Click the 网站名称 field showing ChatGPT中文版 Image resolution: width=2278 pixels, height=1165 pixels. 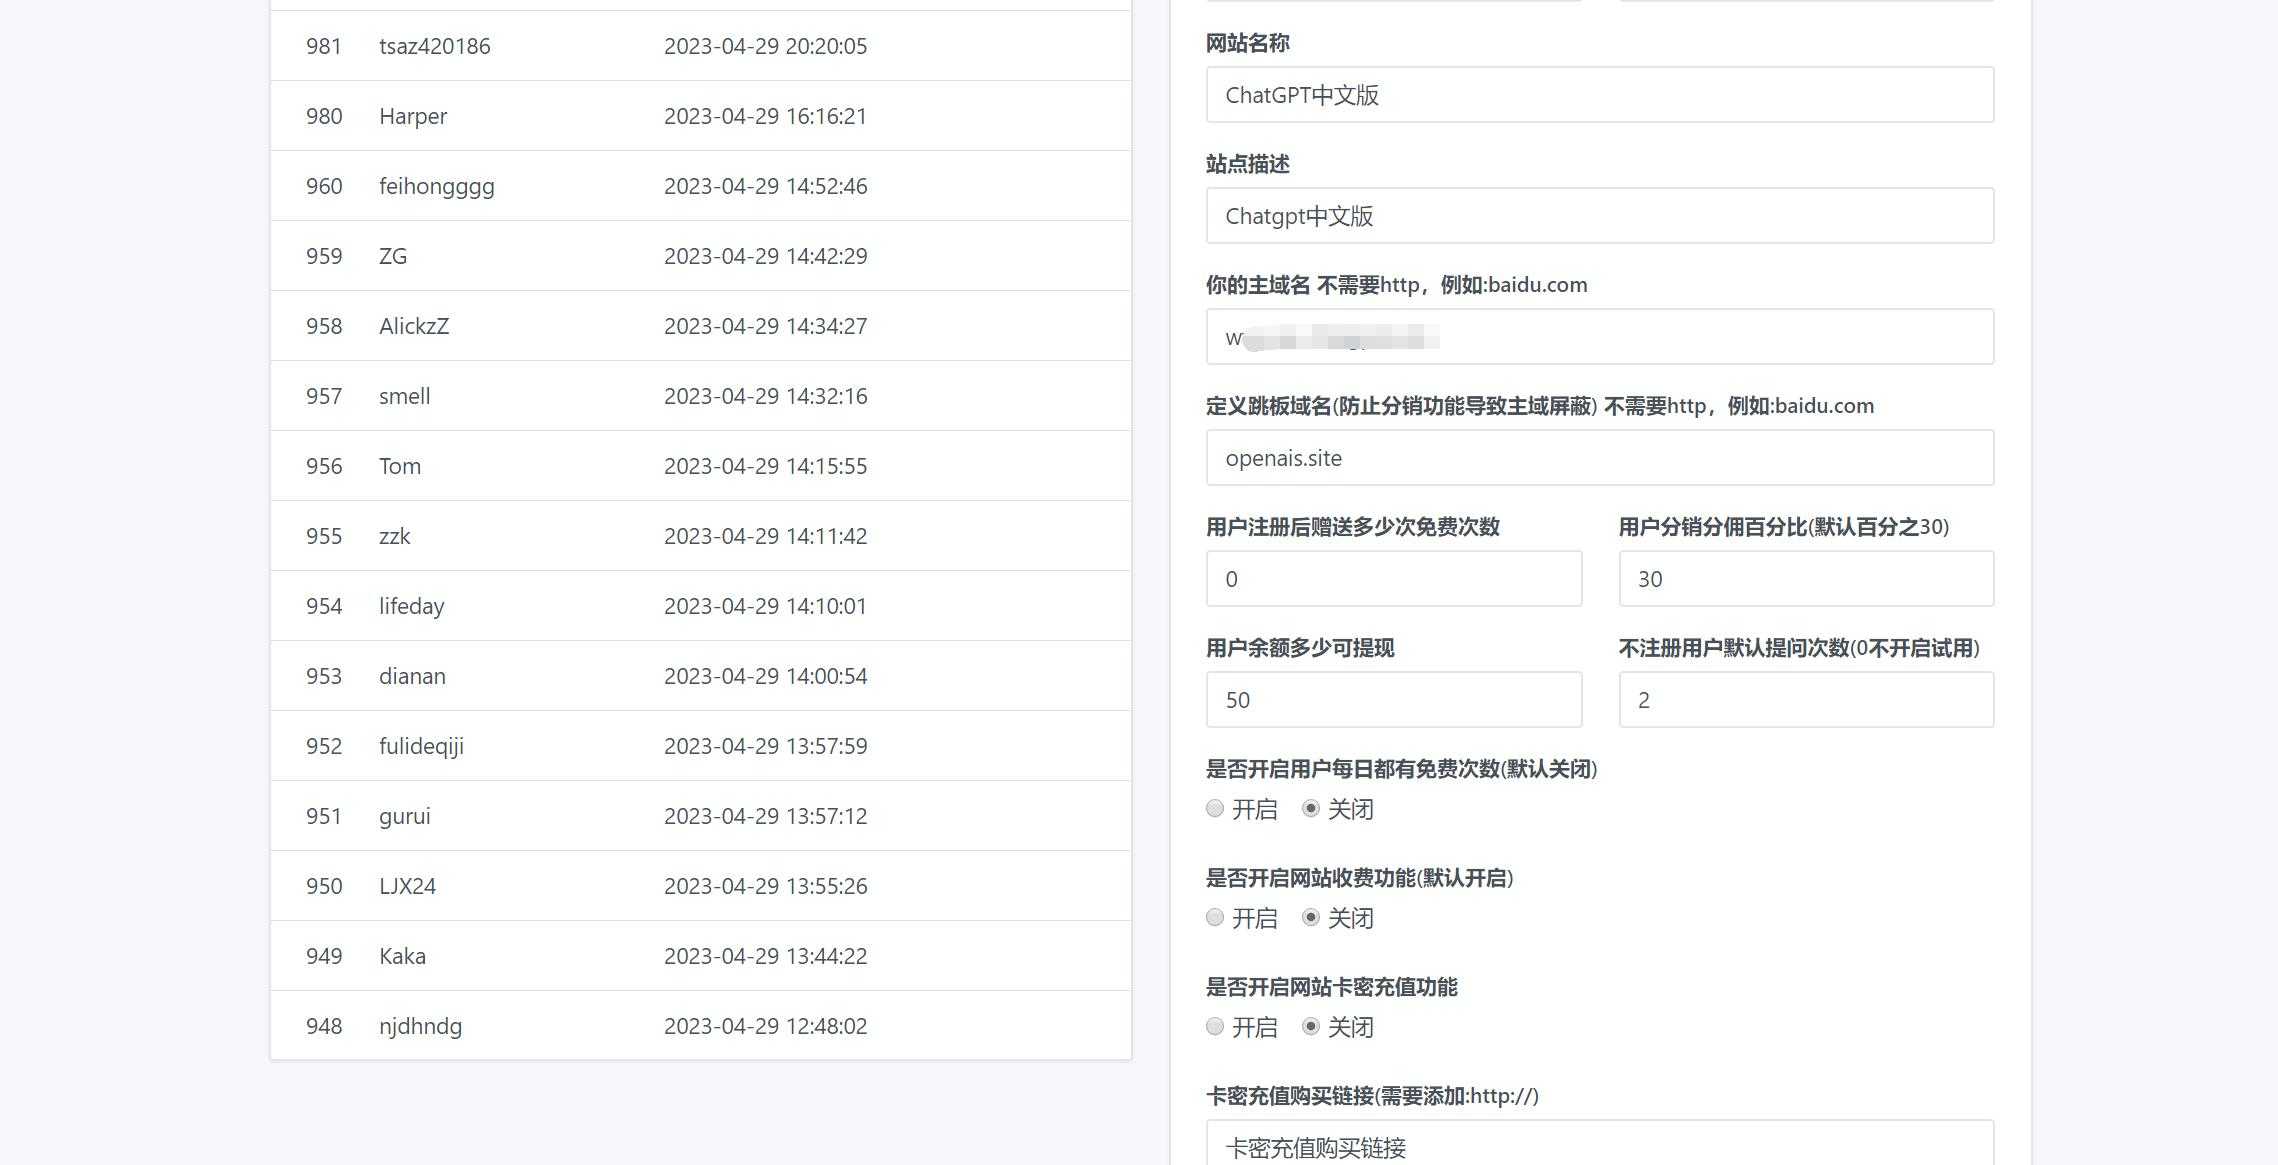click(x=1597, y=95)
